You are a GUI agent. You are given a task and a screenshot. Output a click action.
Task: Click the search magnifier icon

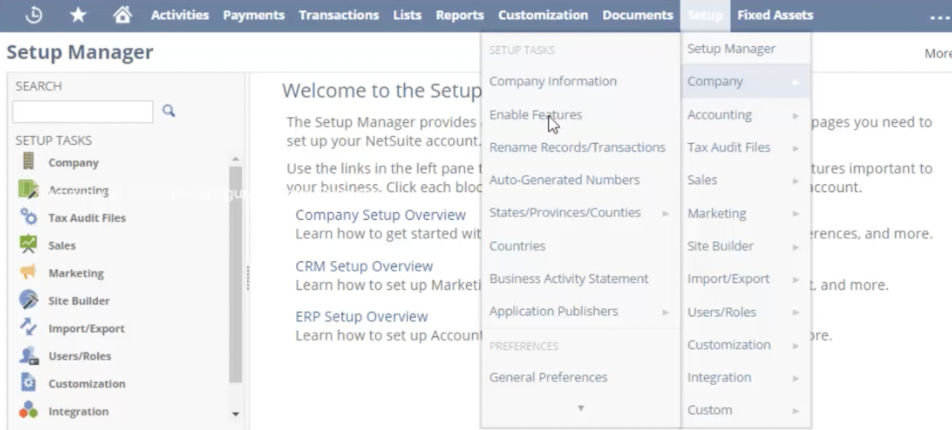(168, 111)
